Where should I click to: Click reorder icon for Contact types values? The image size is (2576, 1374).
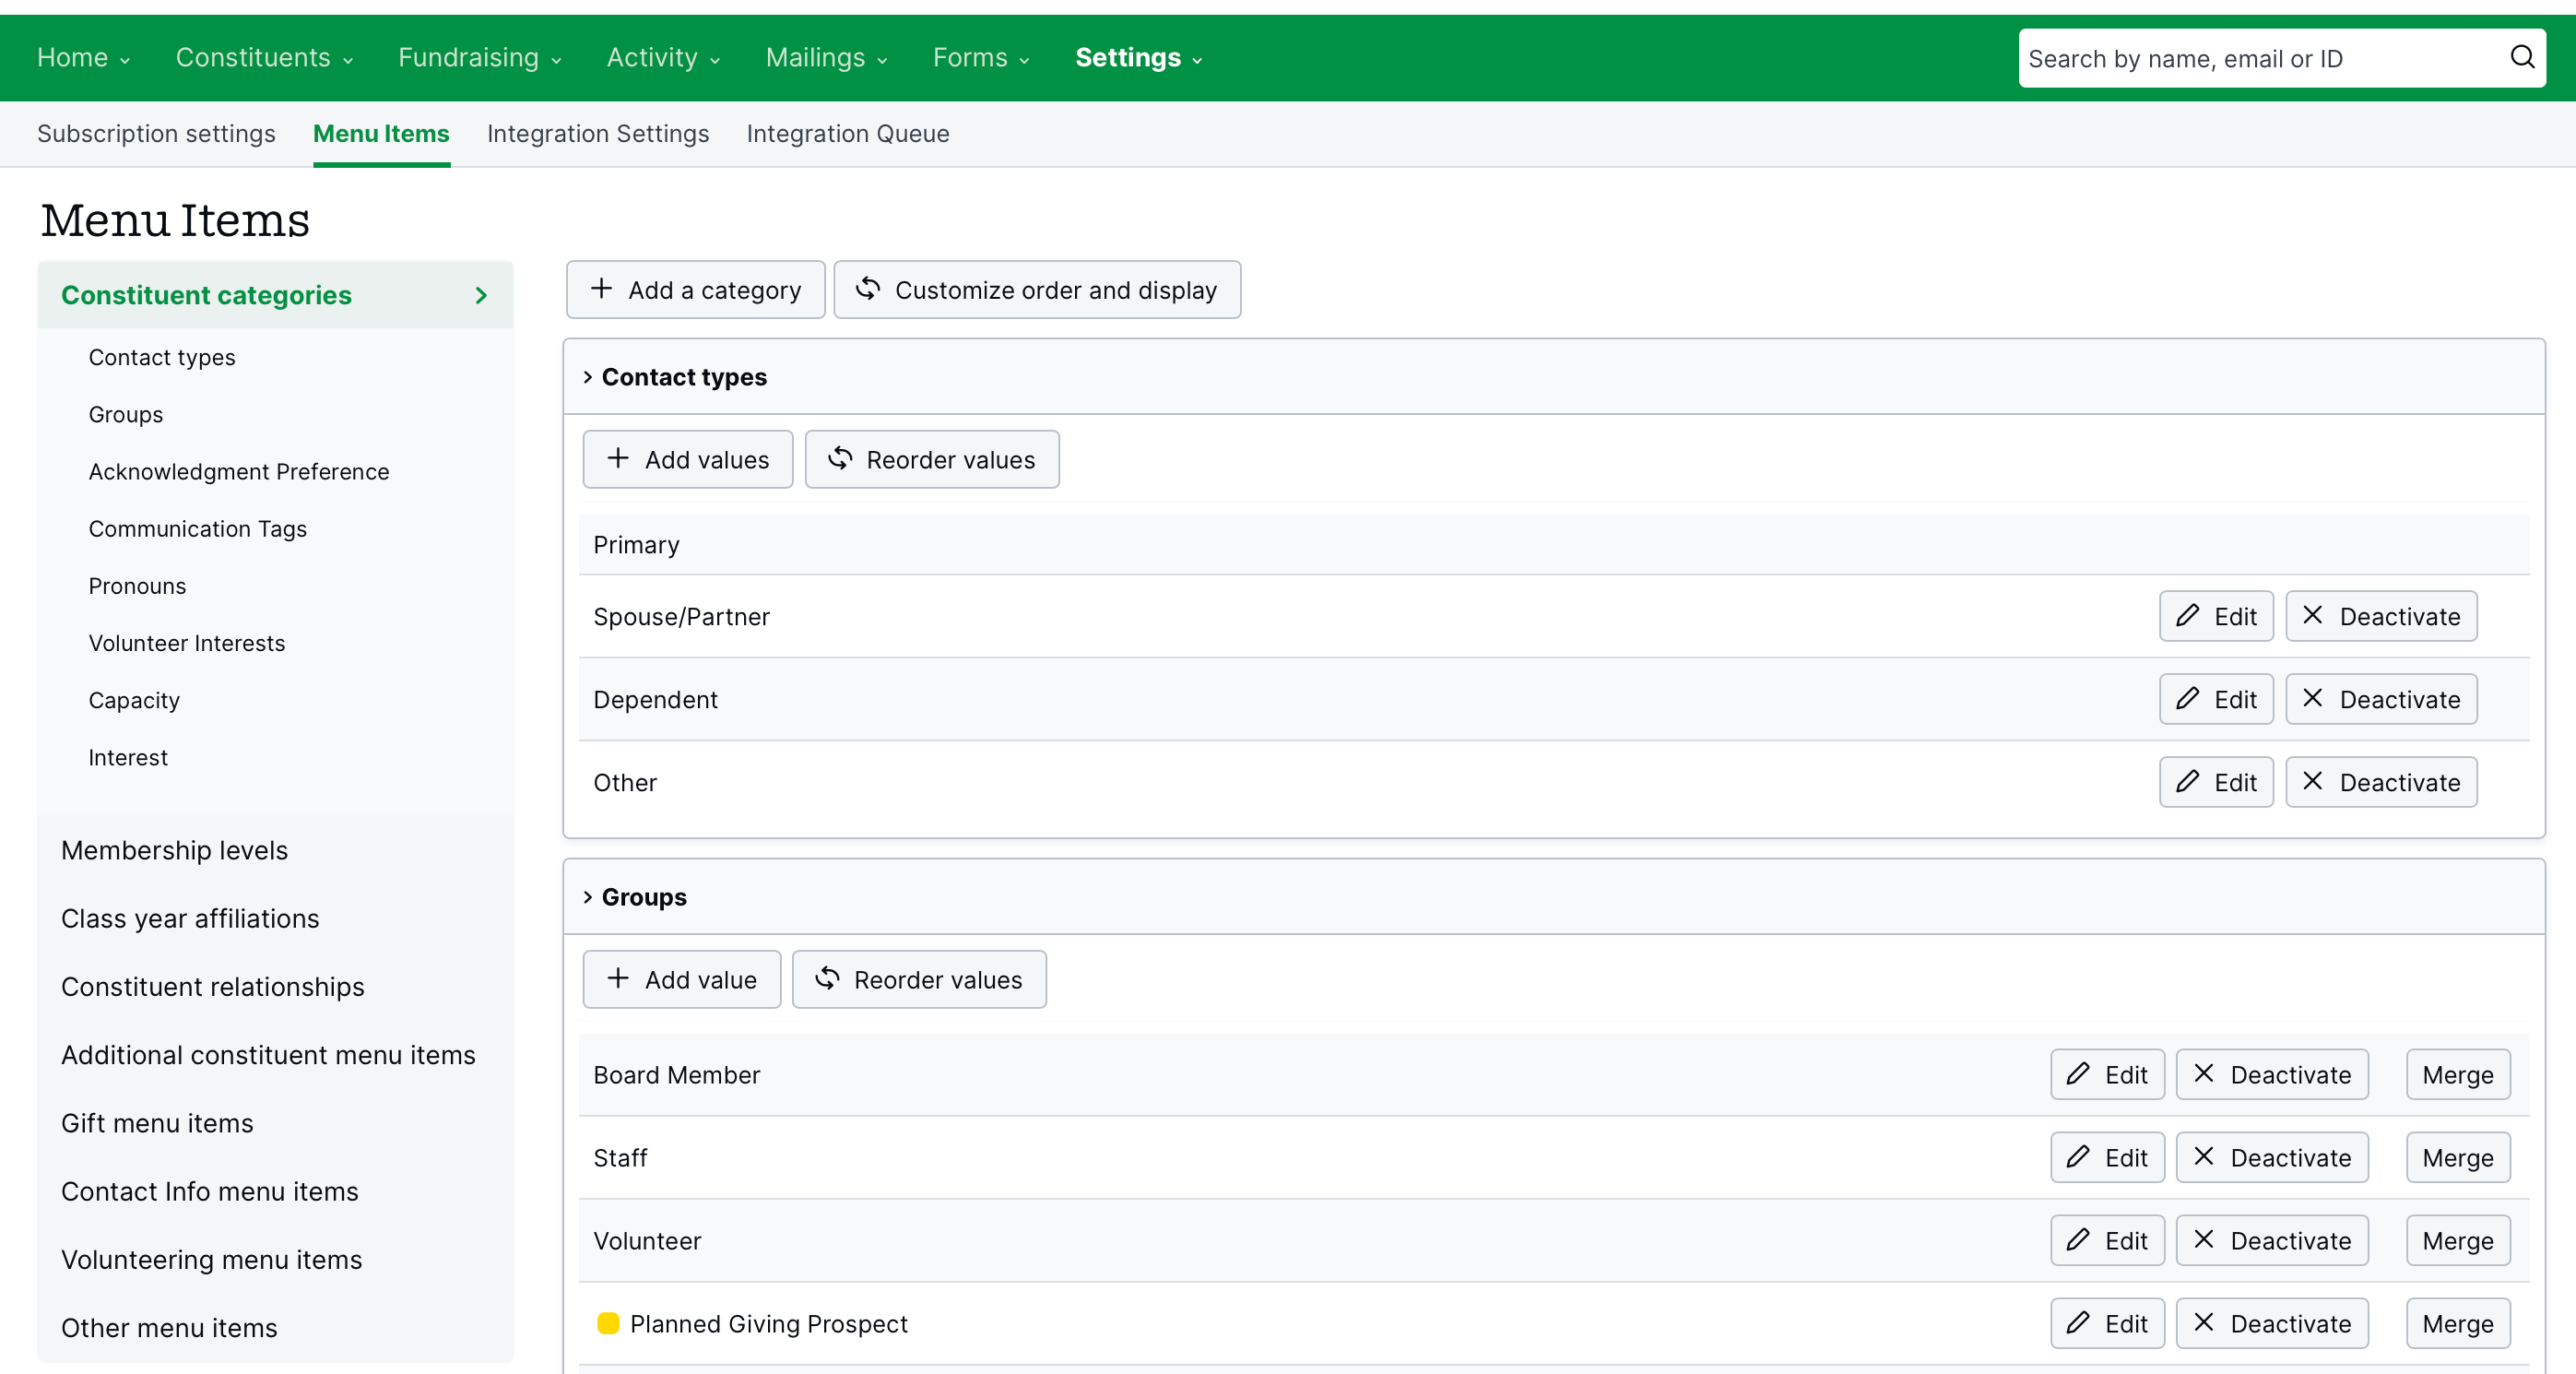pos(840,459)
